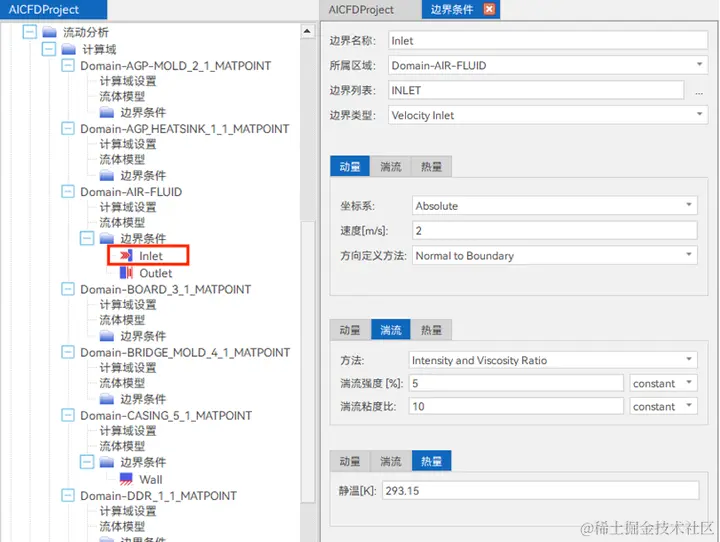Select 热量 tab in first tab group
This screenshot has height=542, width=720.
(431, 166)
